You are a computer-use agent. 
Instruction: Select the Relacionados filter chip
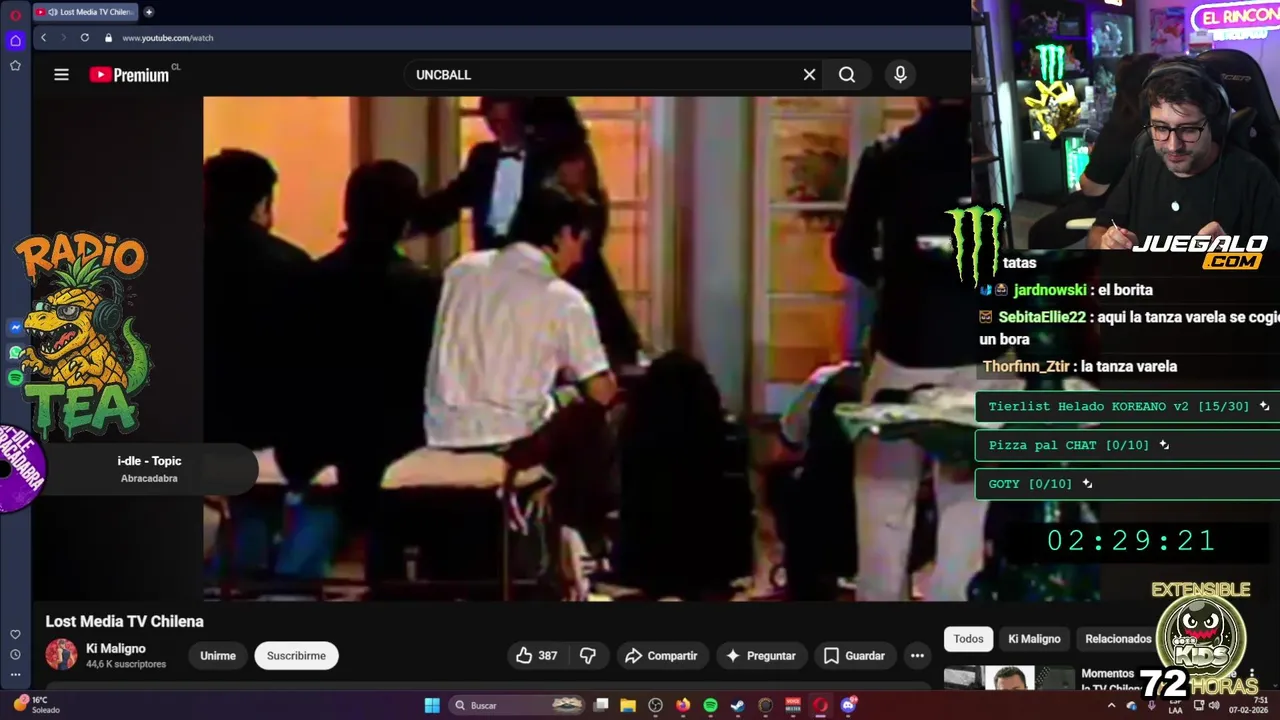coord(1118,639)
